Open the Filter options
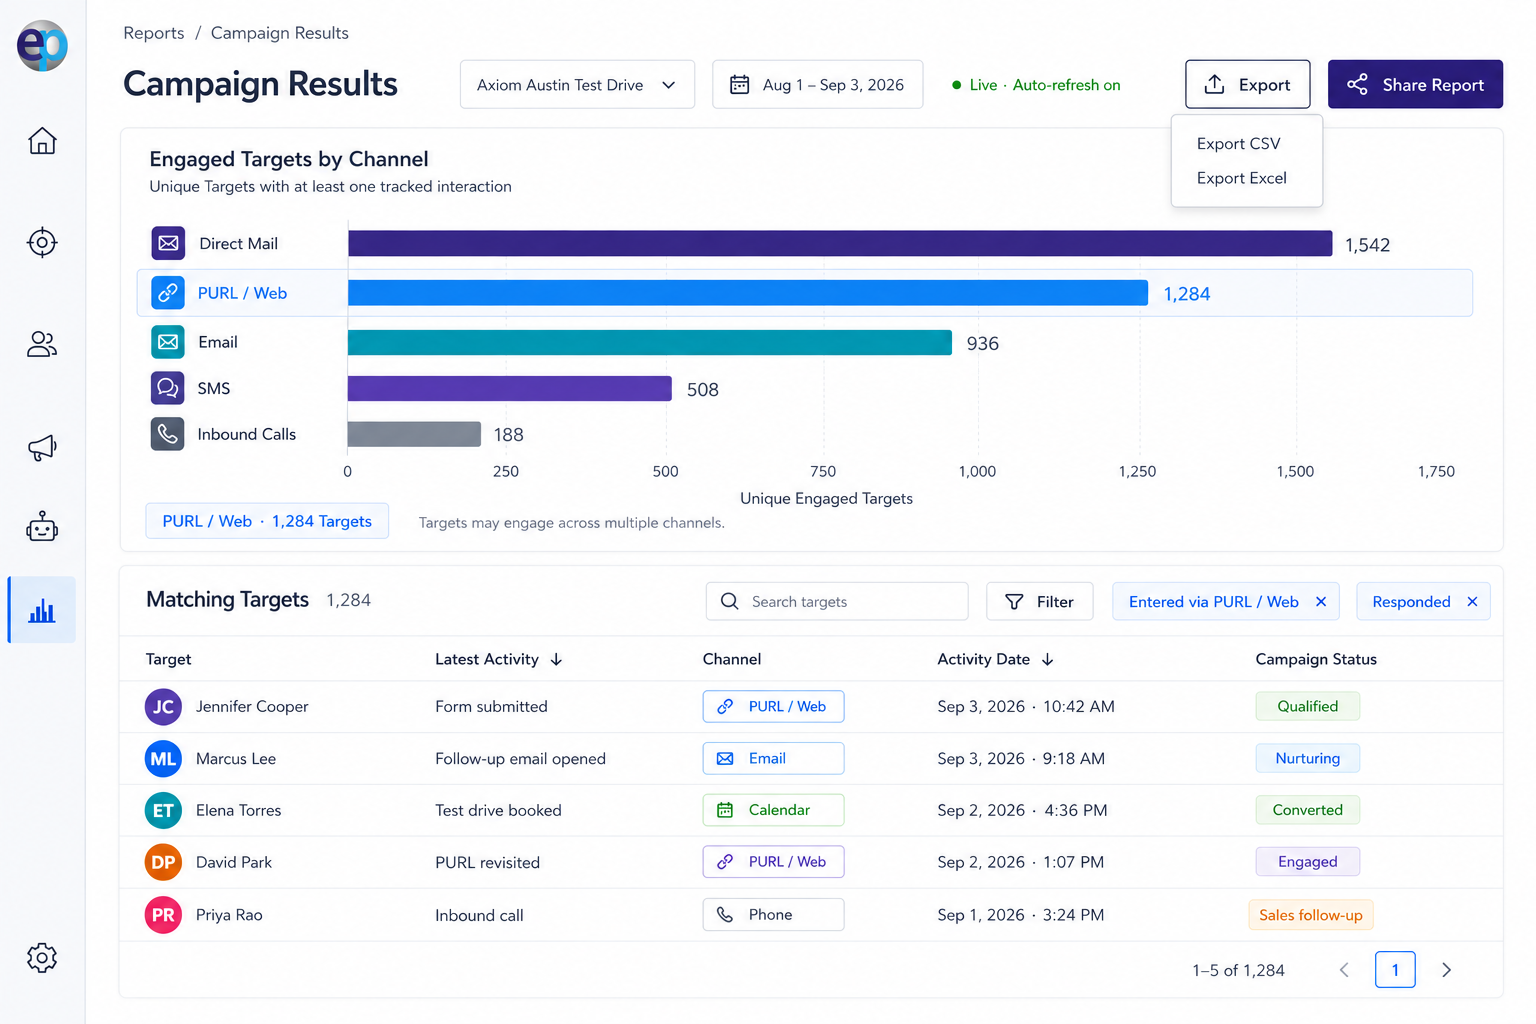Viewport: 1536px width, 1024px height. [1040, 601]
